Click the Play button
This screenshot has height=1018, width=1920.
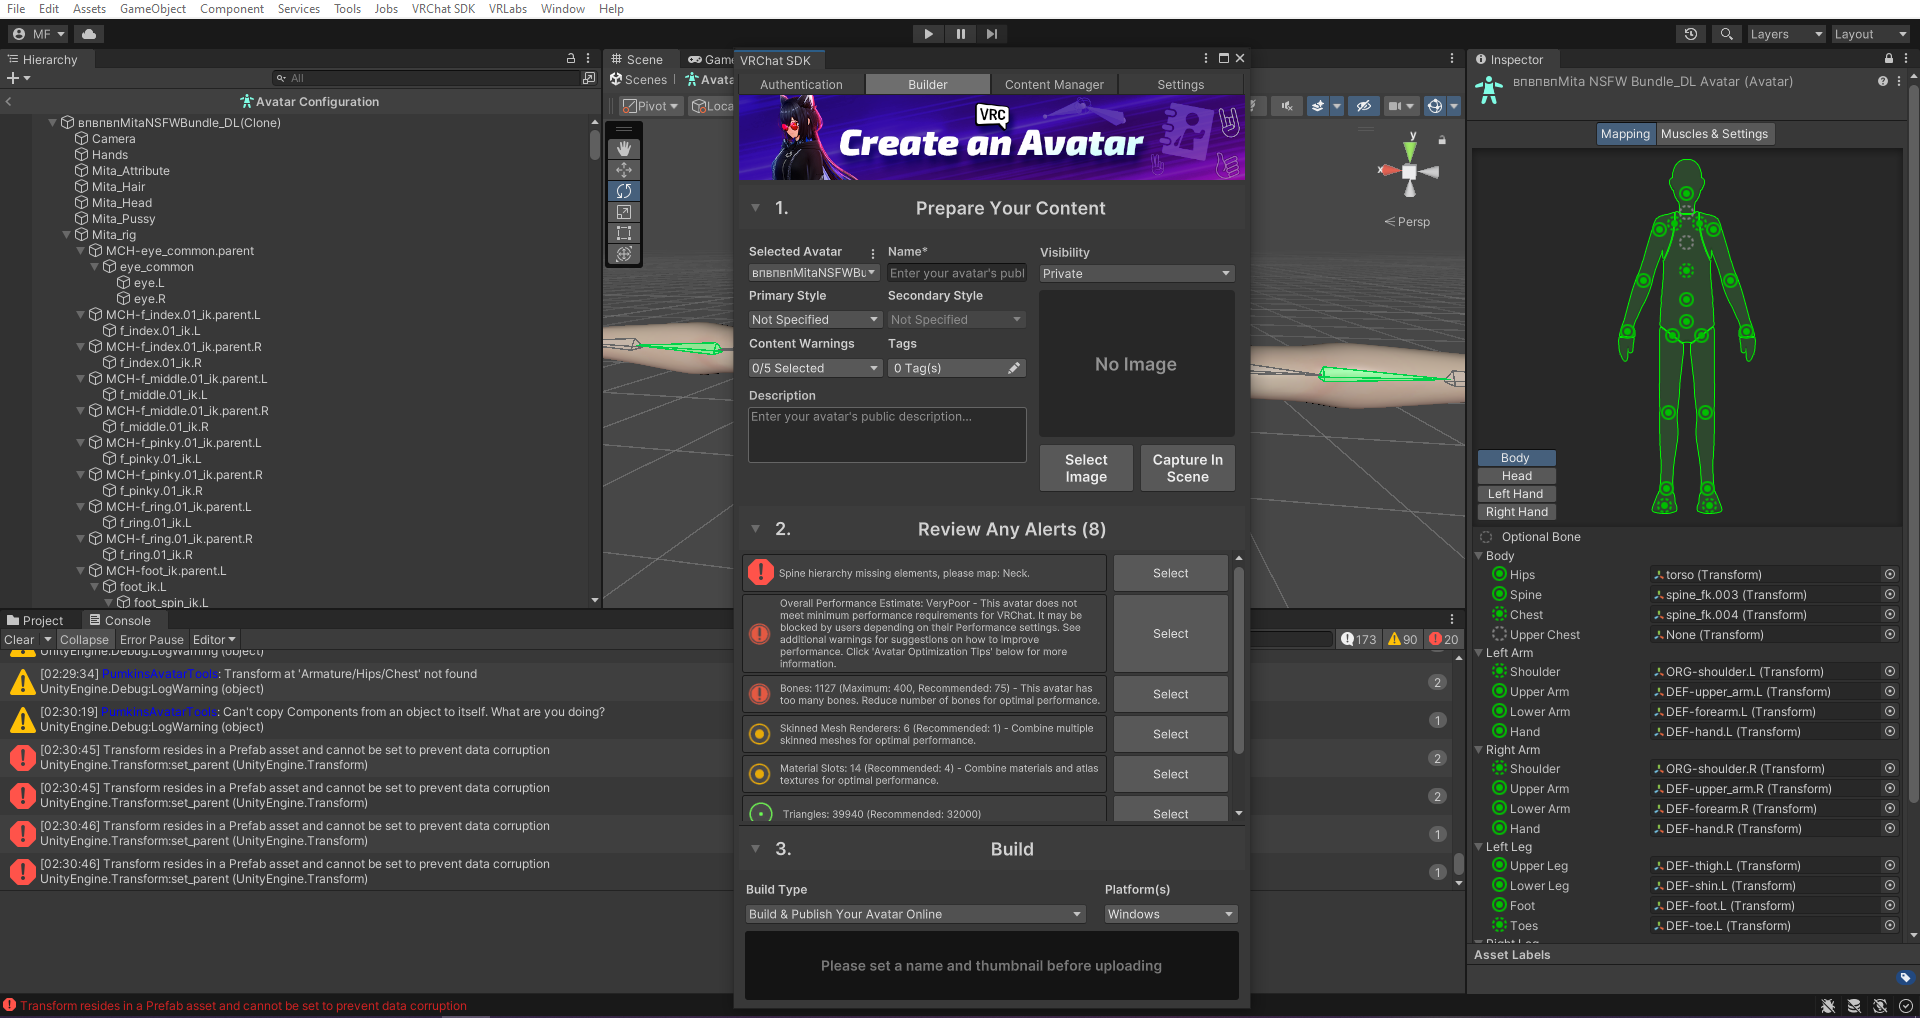(928, 34)
